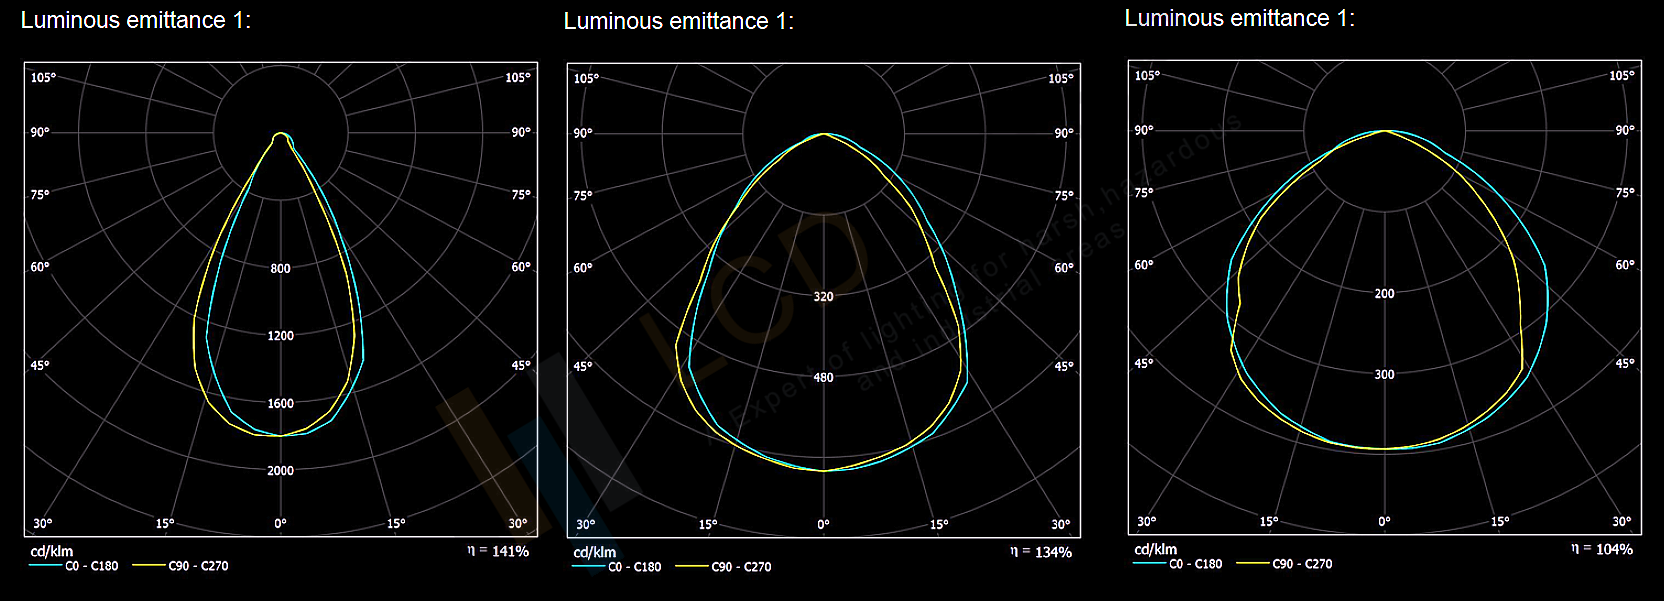Click the 320 intensity ring label
This screenshot has height=601, width=1664.
click(823, 297)
